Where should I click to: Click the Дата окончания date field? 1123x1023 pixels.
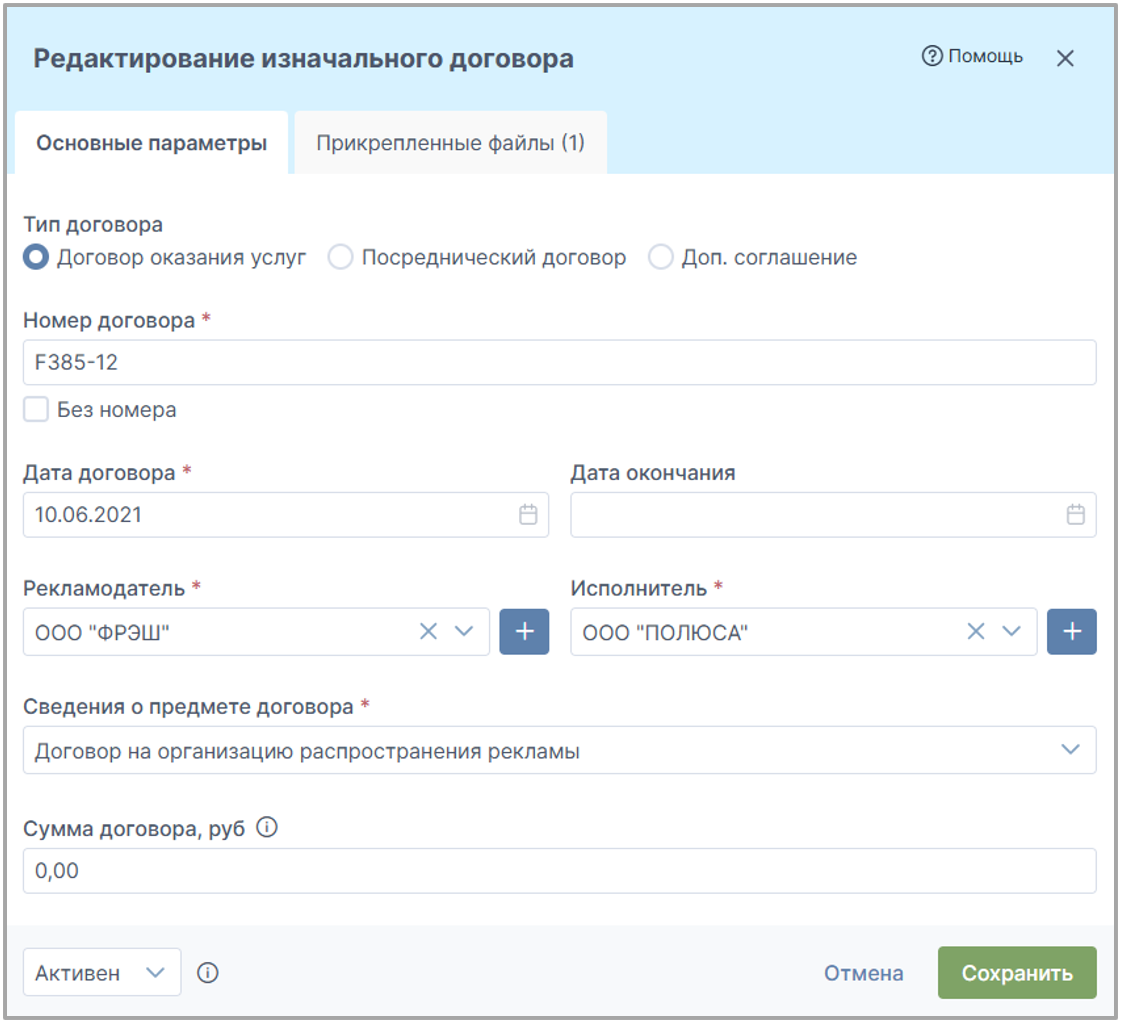[833, 514]
